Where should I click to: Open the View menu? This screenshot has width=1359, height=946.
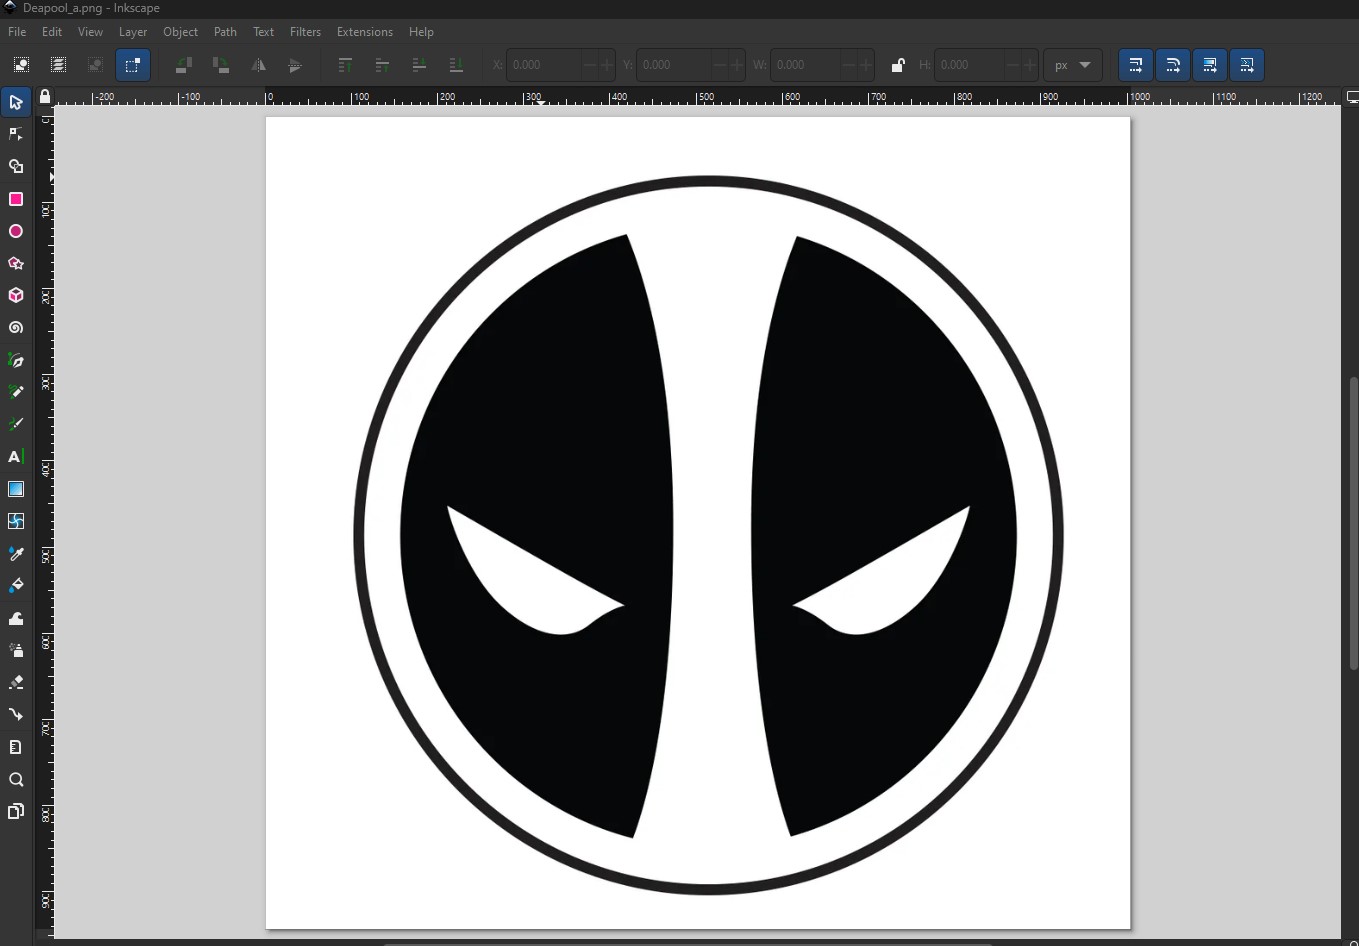point(90,32)
